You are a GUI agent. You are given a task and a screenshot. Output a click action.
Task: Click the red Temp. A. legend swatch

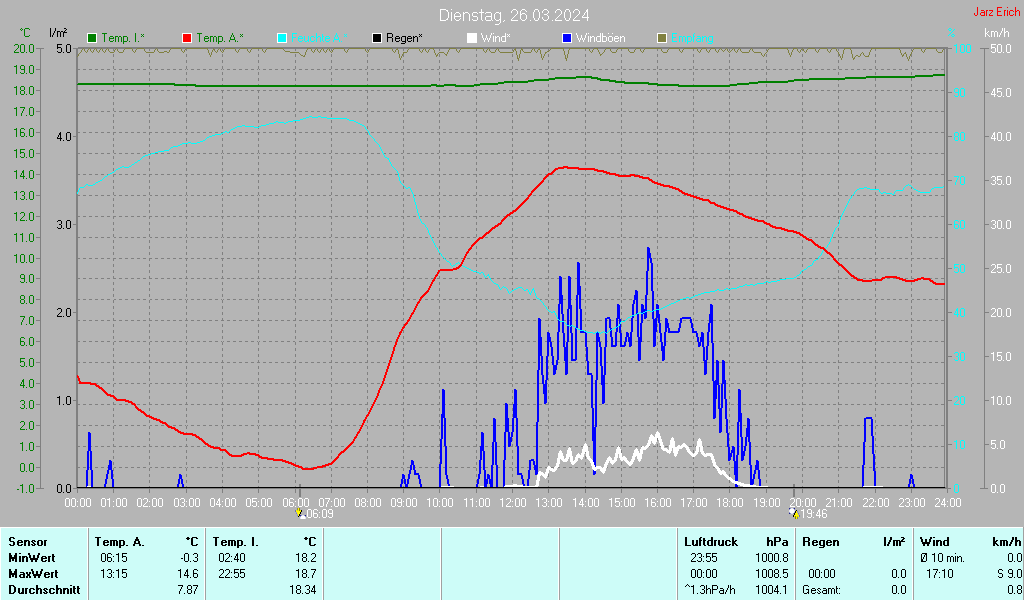(187, 38)
